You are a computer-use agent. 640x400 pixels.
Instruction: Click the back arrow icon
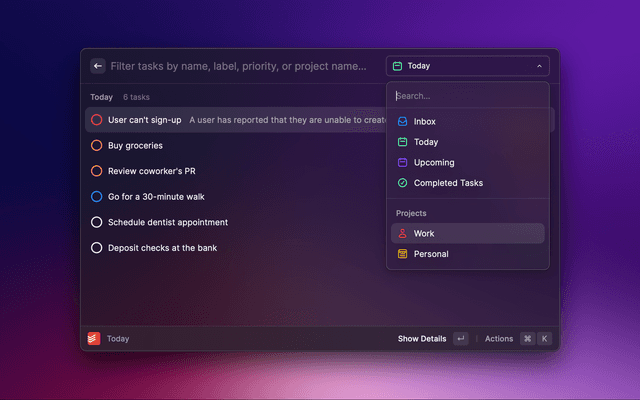coord(98,66)
